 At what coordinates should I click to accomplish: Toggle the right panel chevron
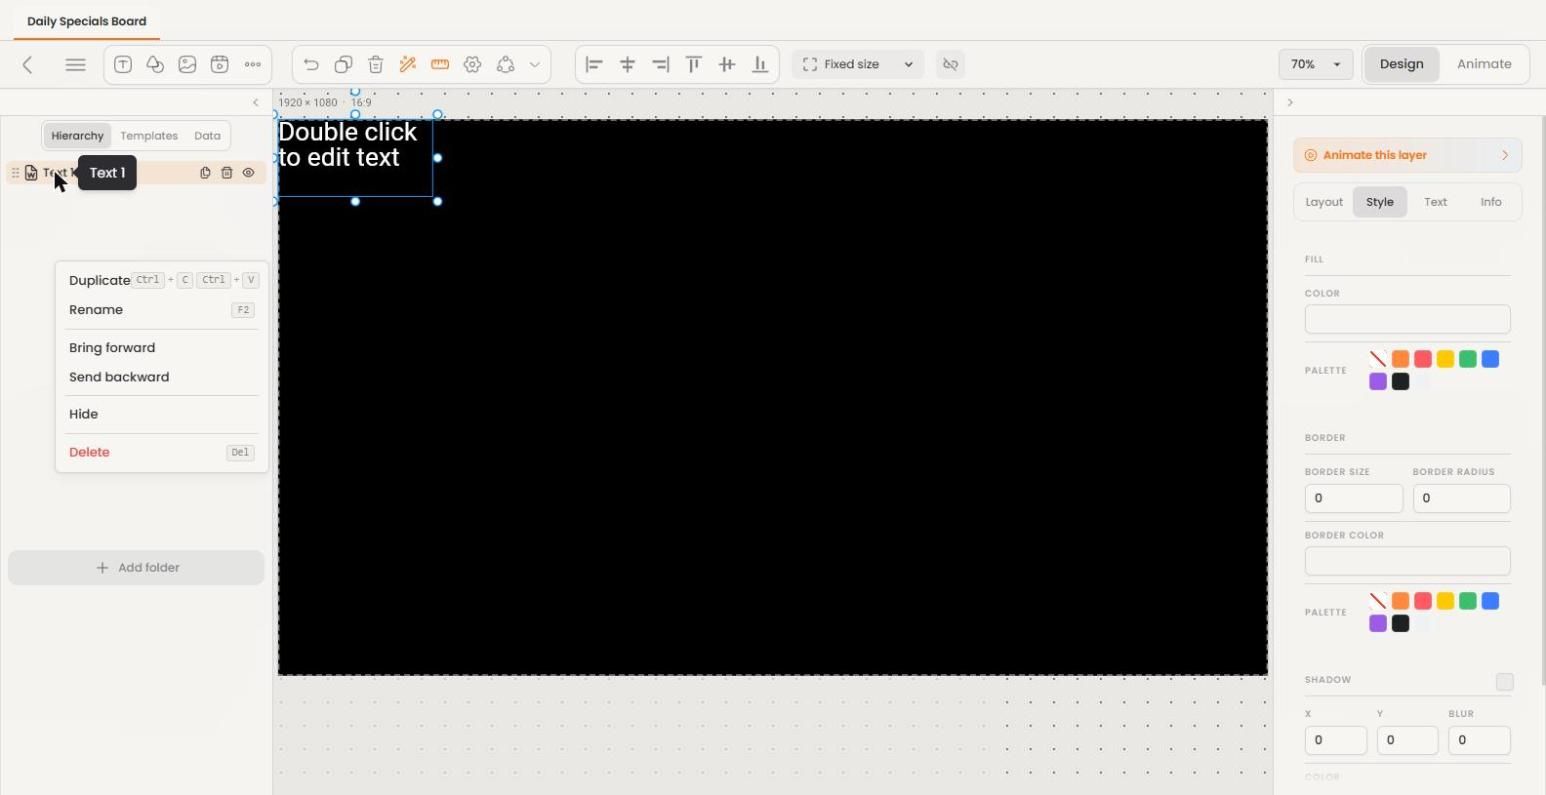tap(1290, 102)
